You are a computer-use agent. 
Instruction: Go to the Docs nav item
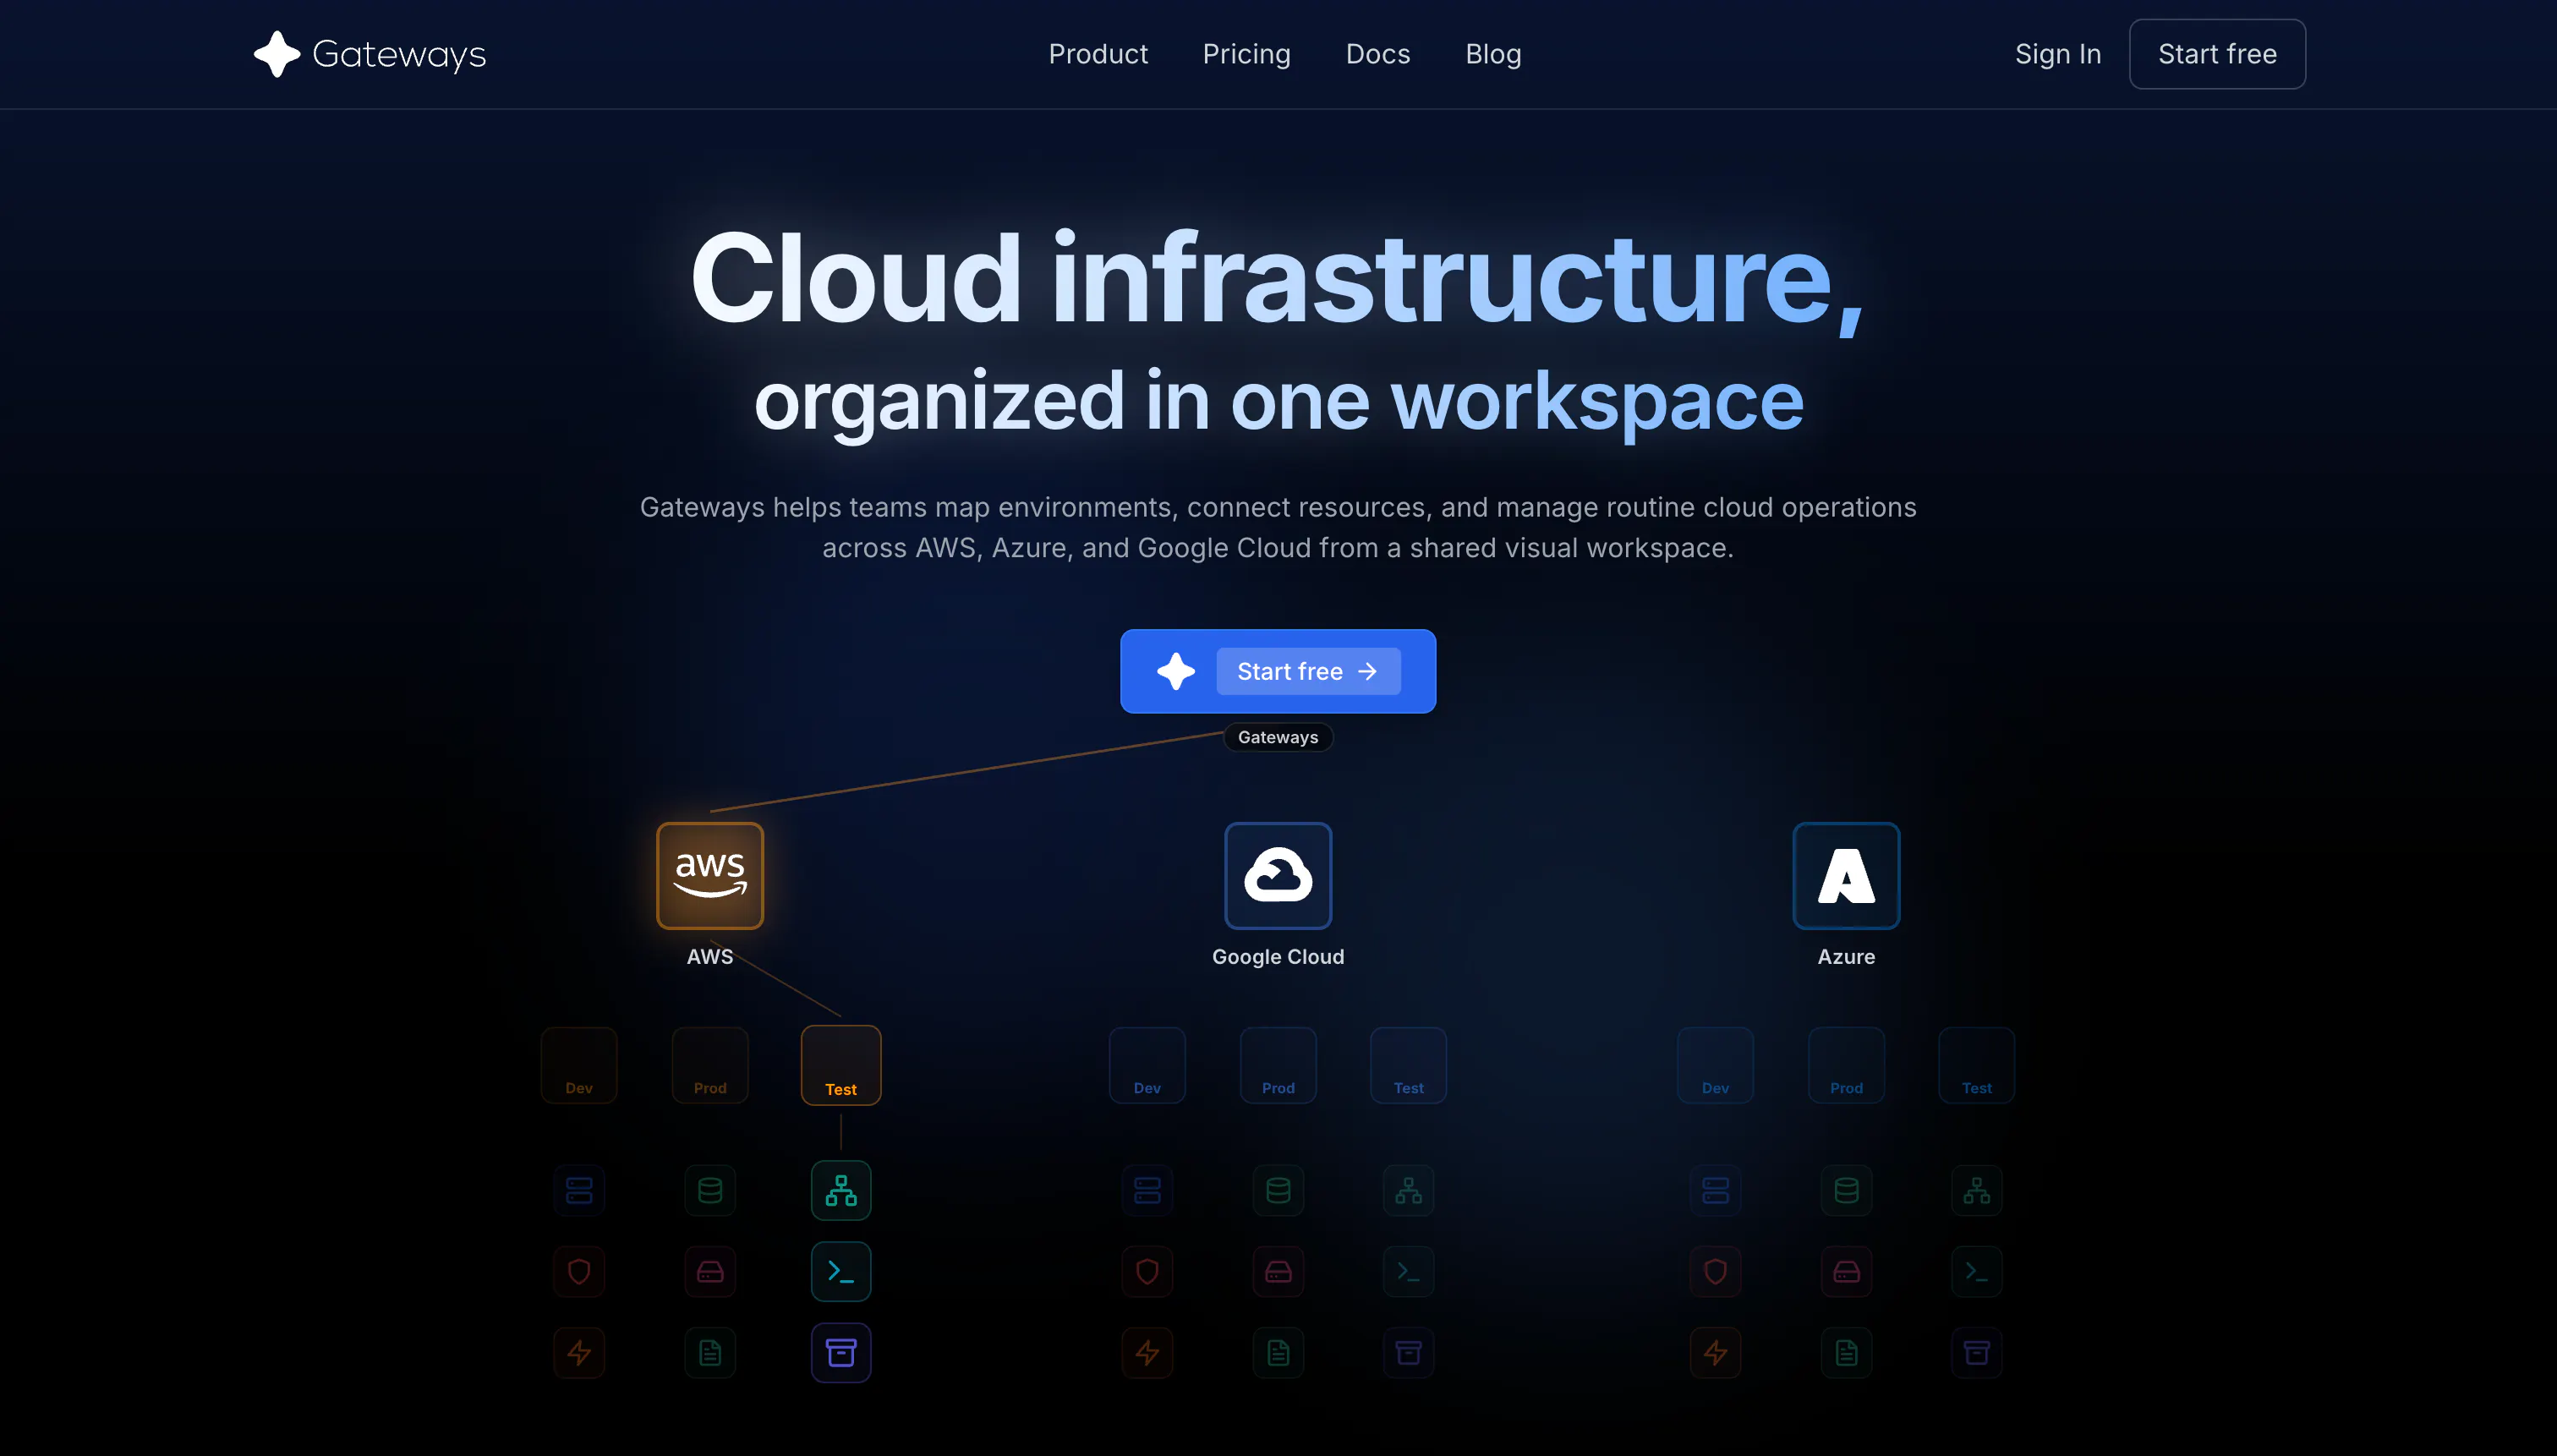1377,54
